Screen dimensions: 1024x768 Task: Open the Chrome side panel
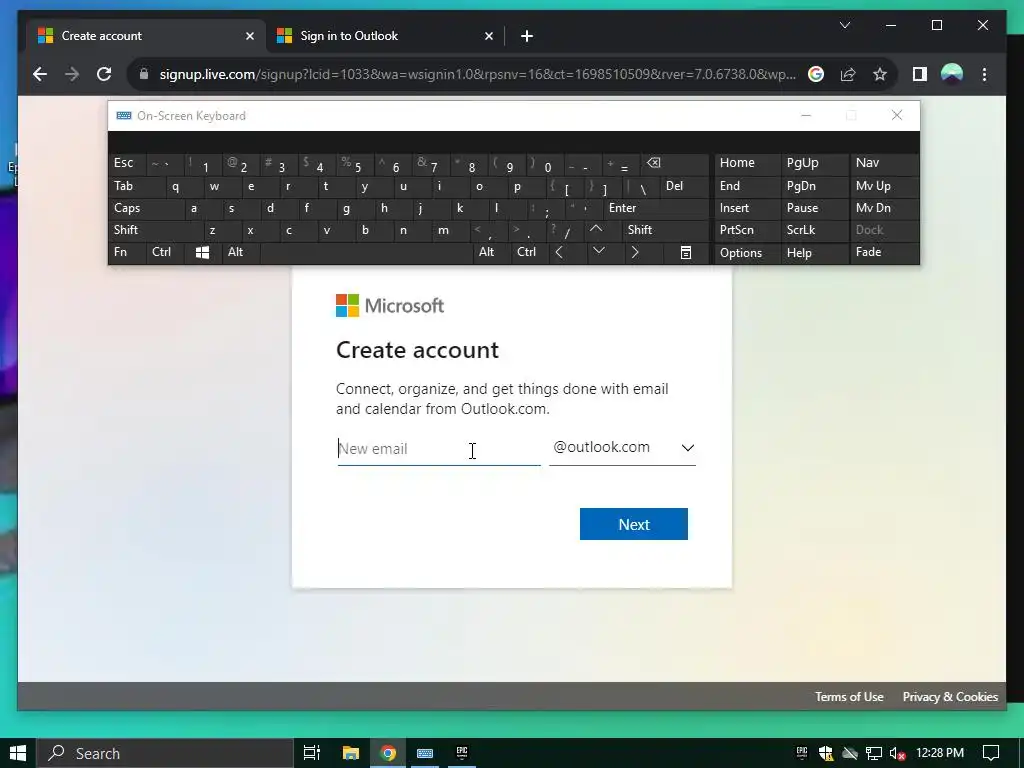[x=920, y=74]
